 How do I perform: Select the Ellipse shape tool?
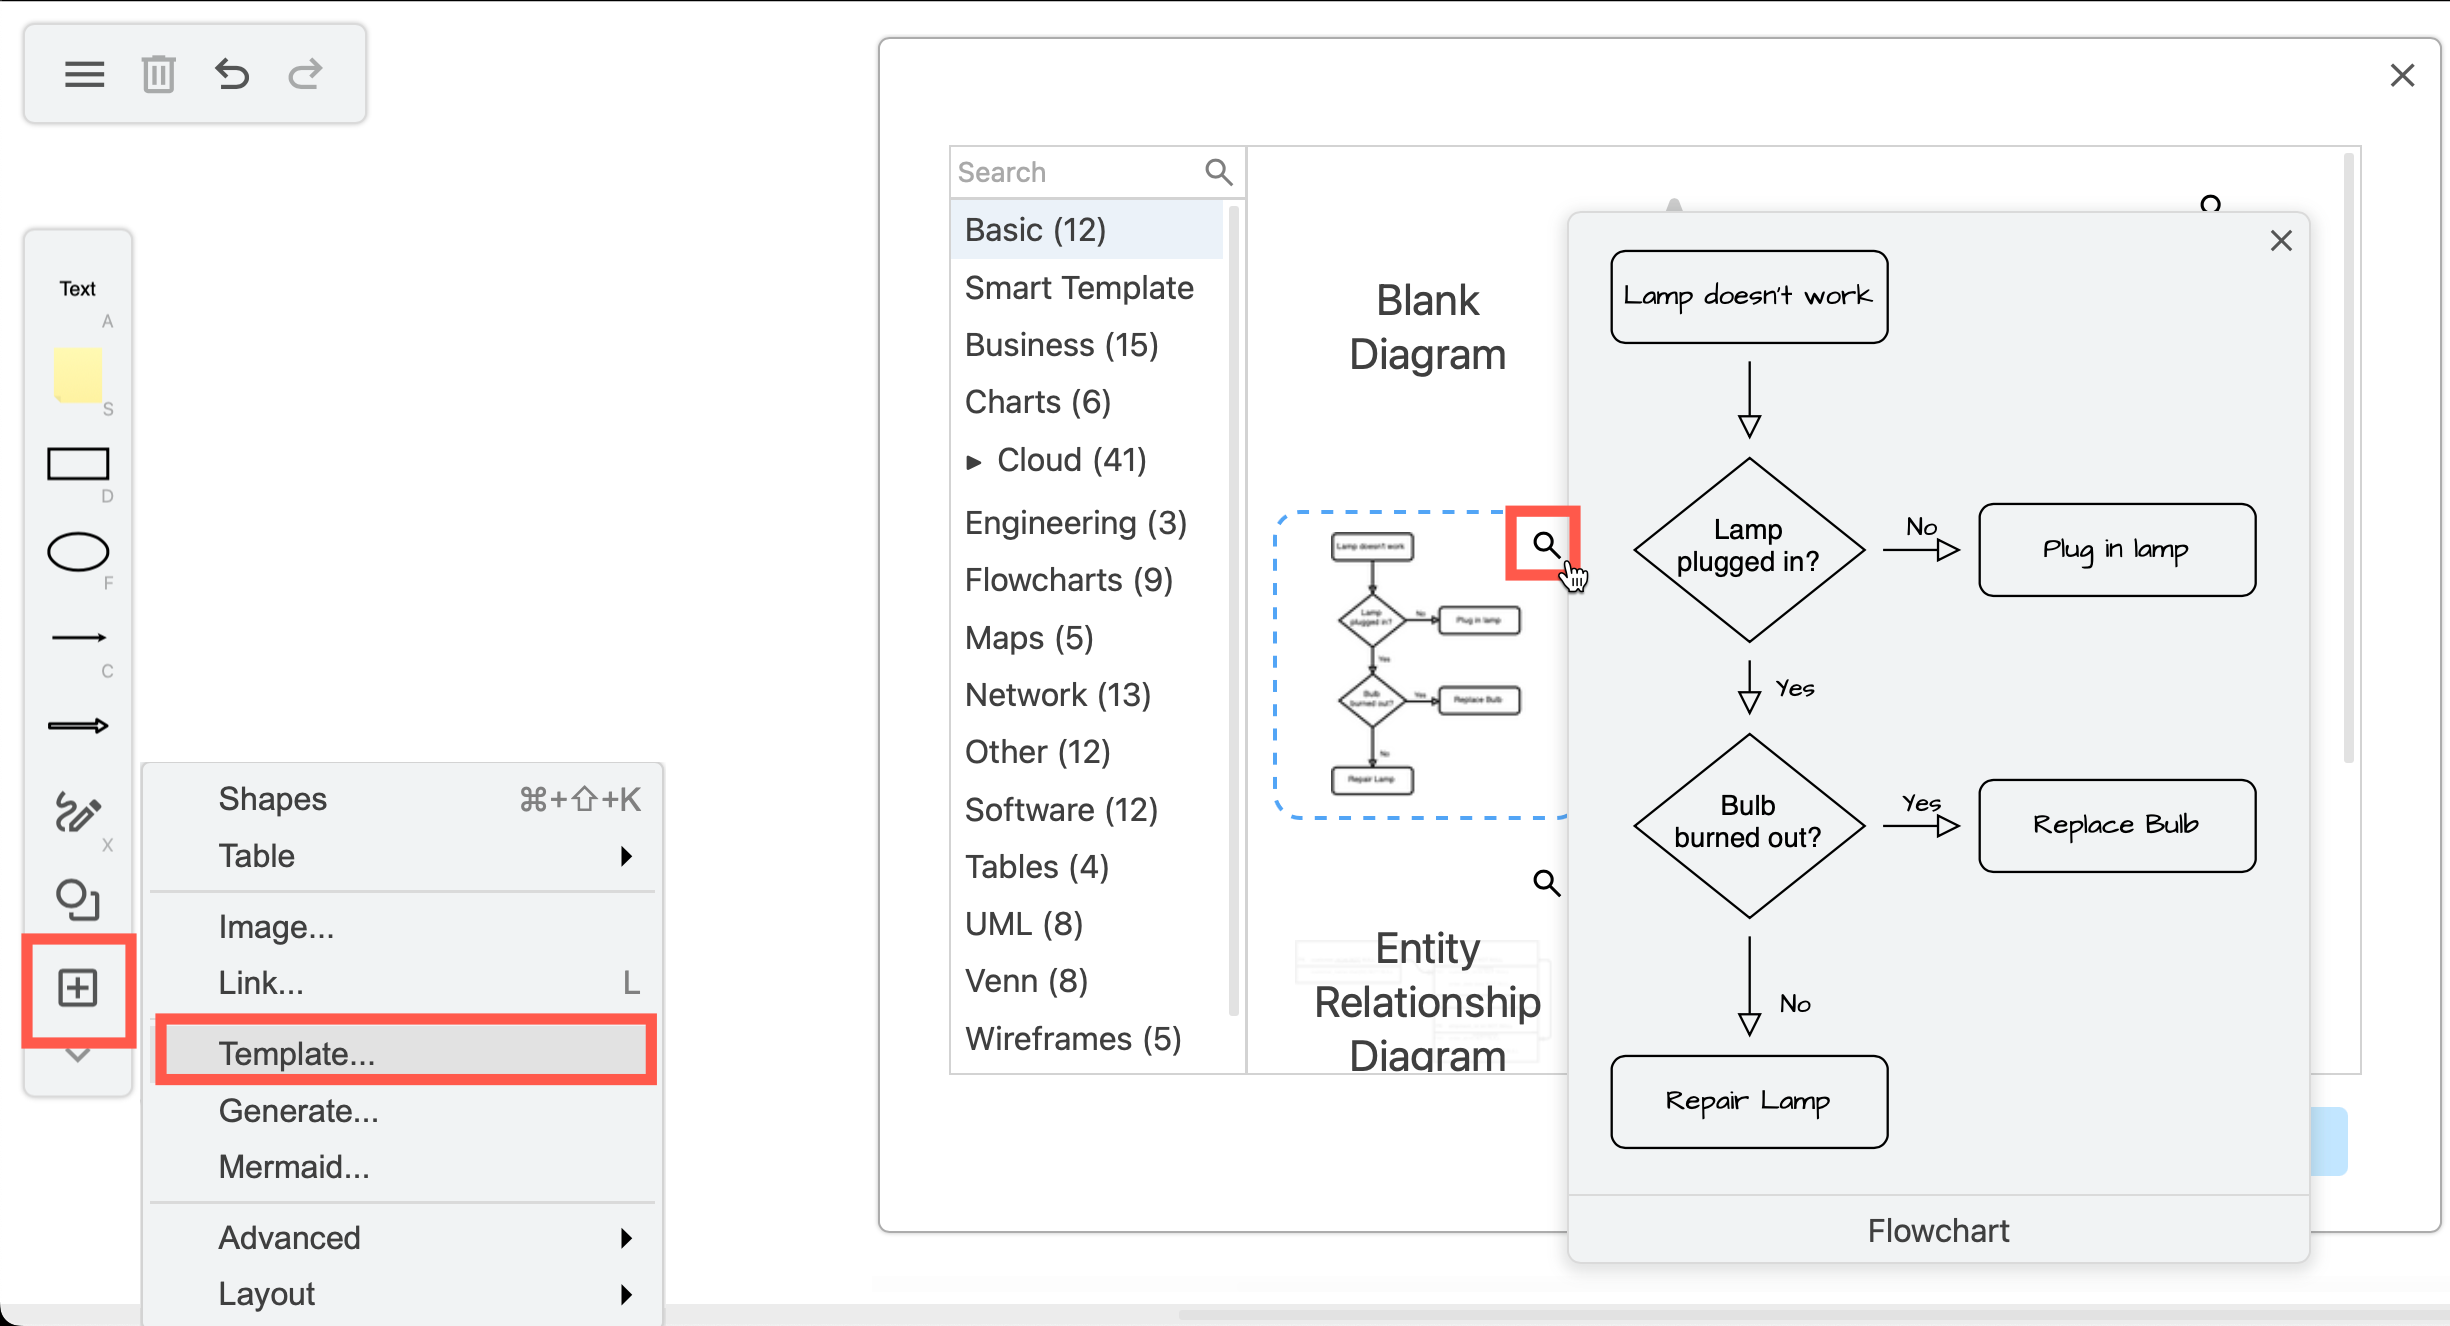77,551
